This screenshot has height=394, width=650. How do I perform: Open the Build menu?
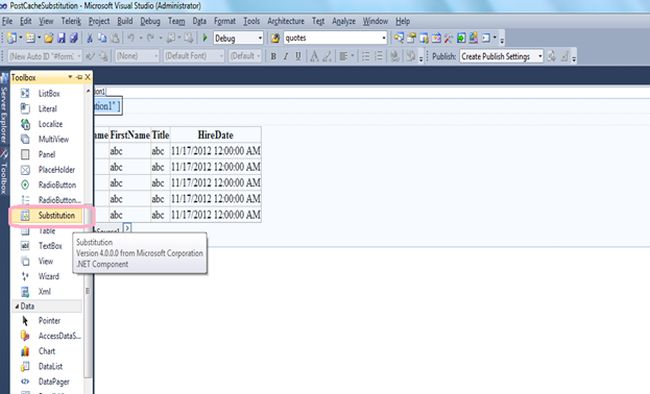pos(125,21)
